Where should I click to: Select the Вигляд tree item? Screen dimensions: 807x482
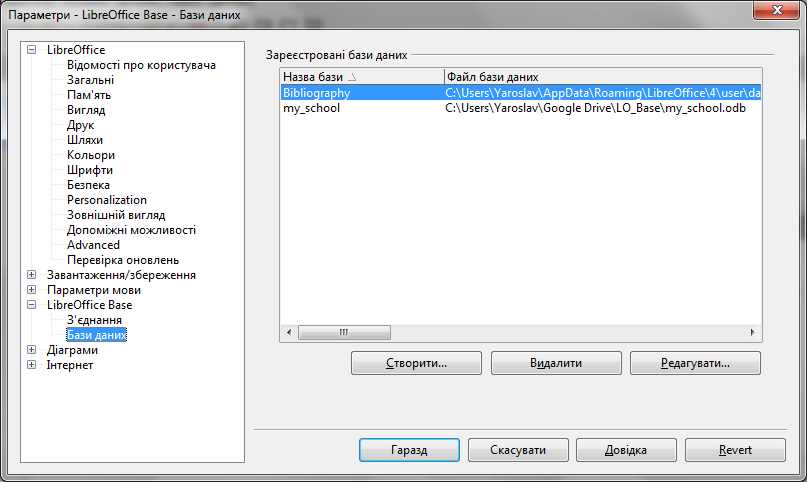pos(86,110)
